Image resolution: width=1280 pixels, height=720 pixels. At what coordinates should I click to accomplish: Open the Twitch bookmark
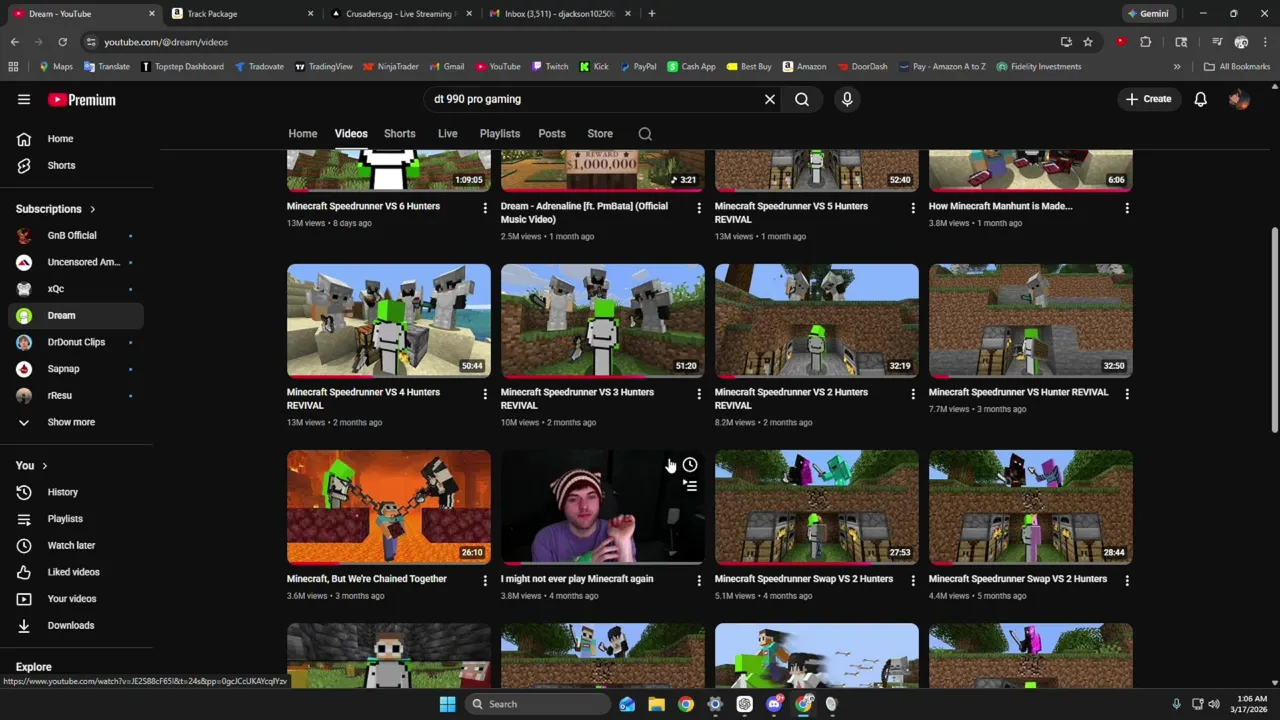click(x=550, y=67)
